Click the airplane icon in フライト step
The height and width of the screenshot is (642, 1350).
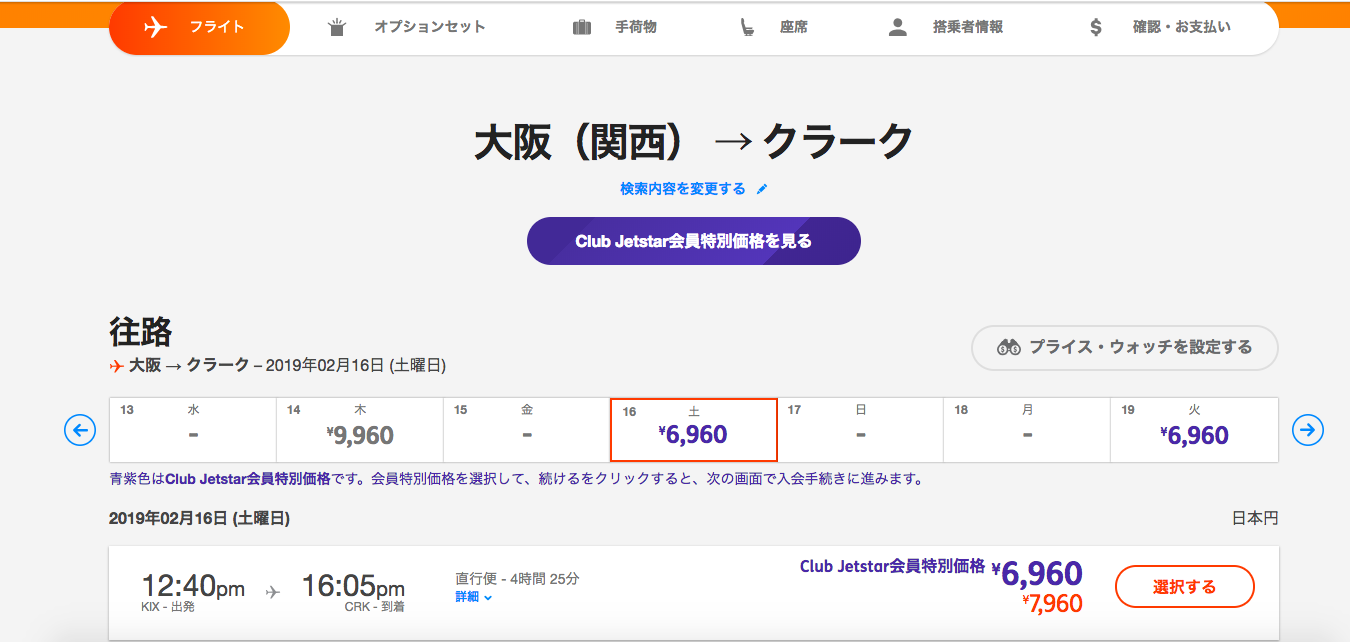(x=155, y=27)
